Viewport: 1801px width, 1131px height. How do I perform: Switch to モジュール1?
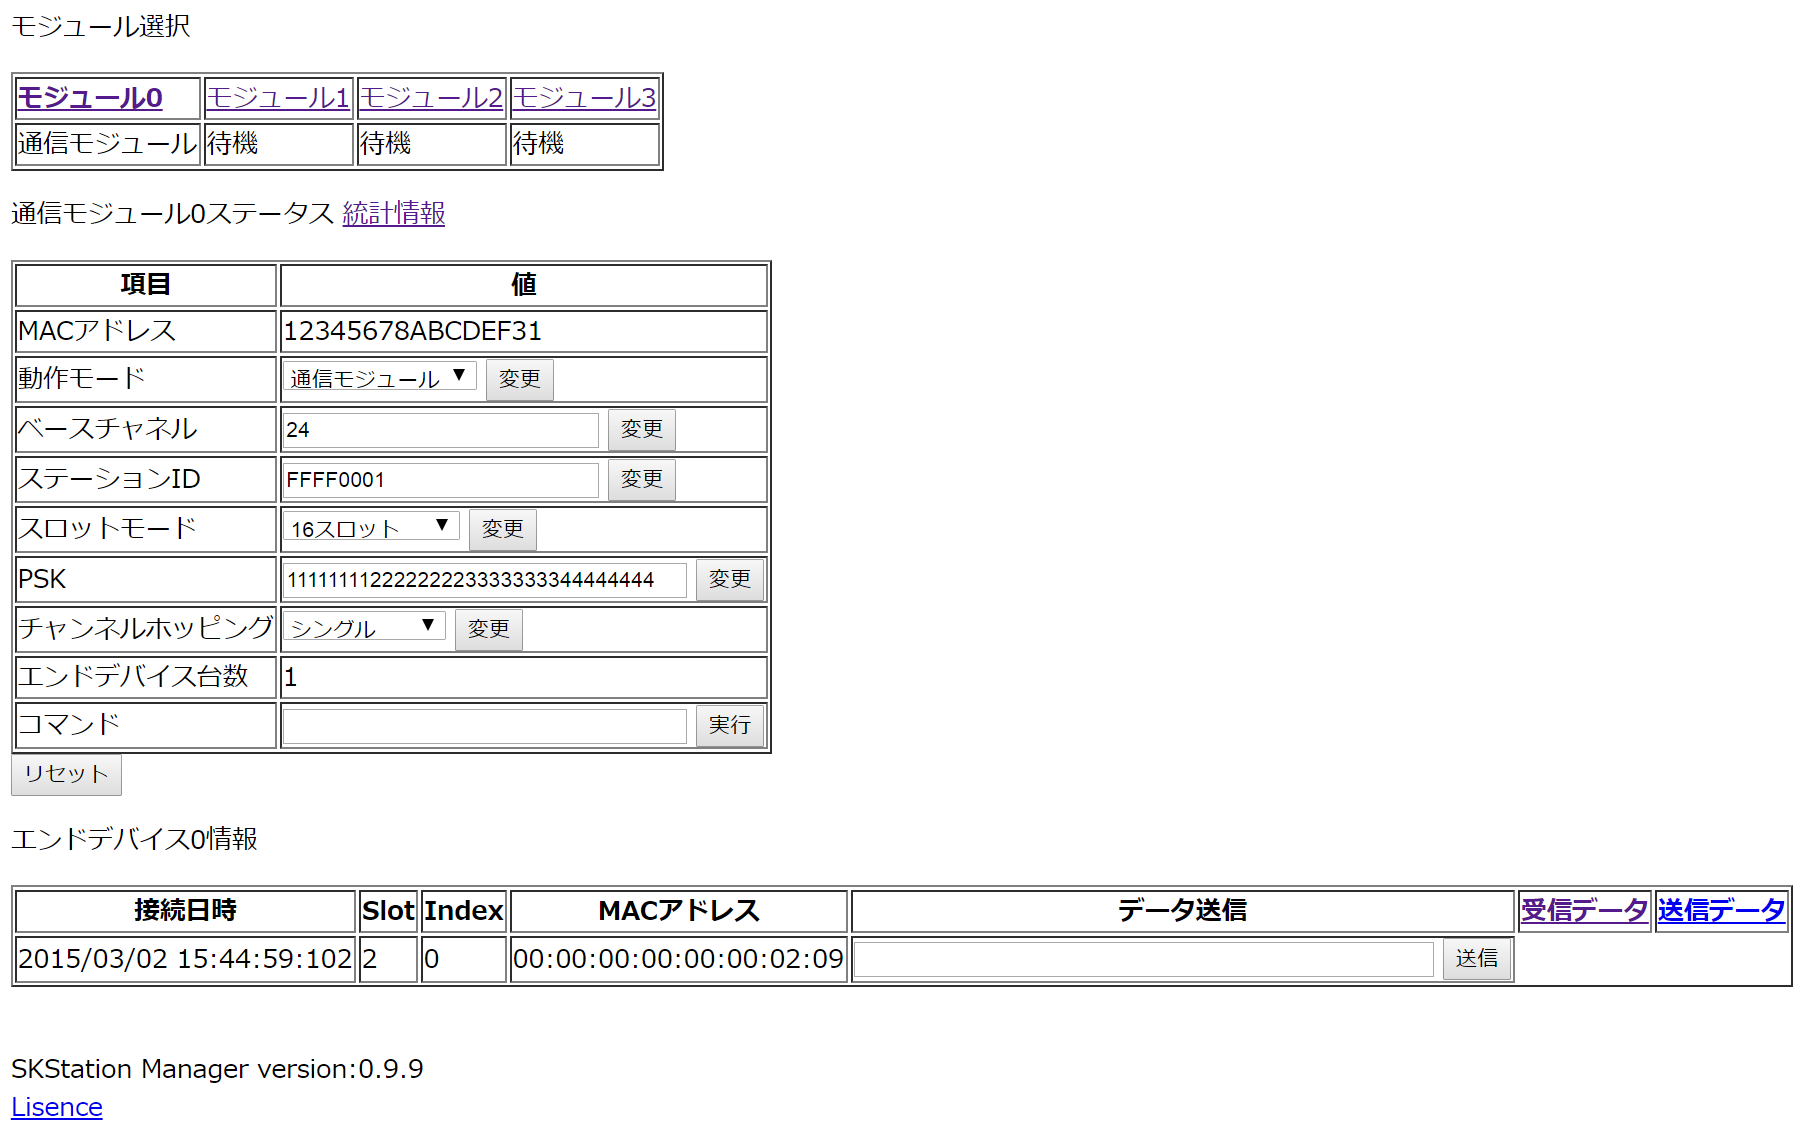pos(277,98)
